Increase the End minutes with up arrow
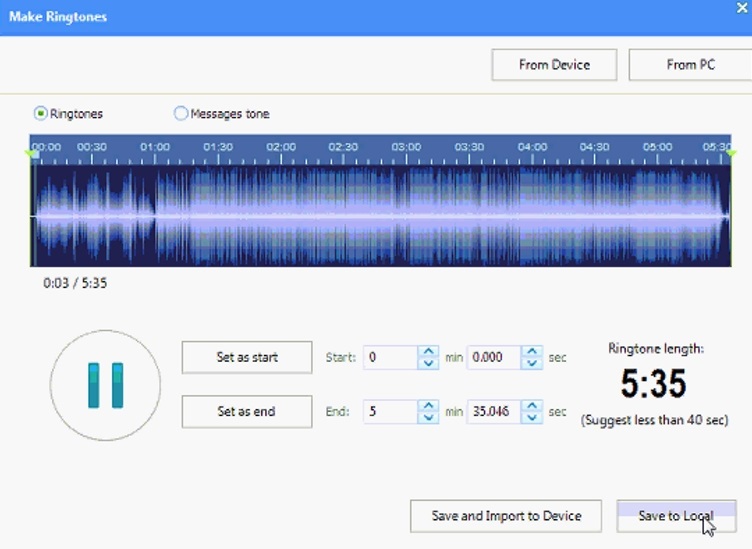This screenshot has height=549, width=752. click(428, 406)
